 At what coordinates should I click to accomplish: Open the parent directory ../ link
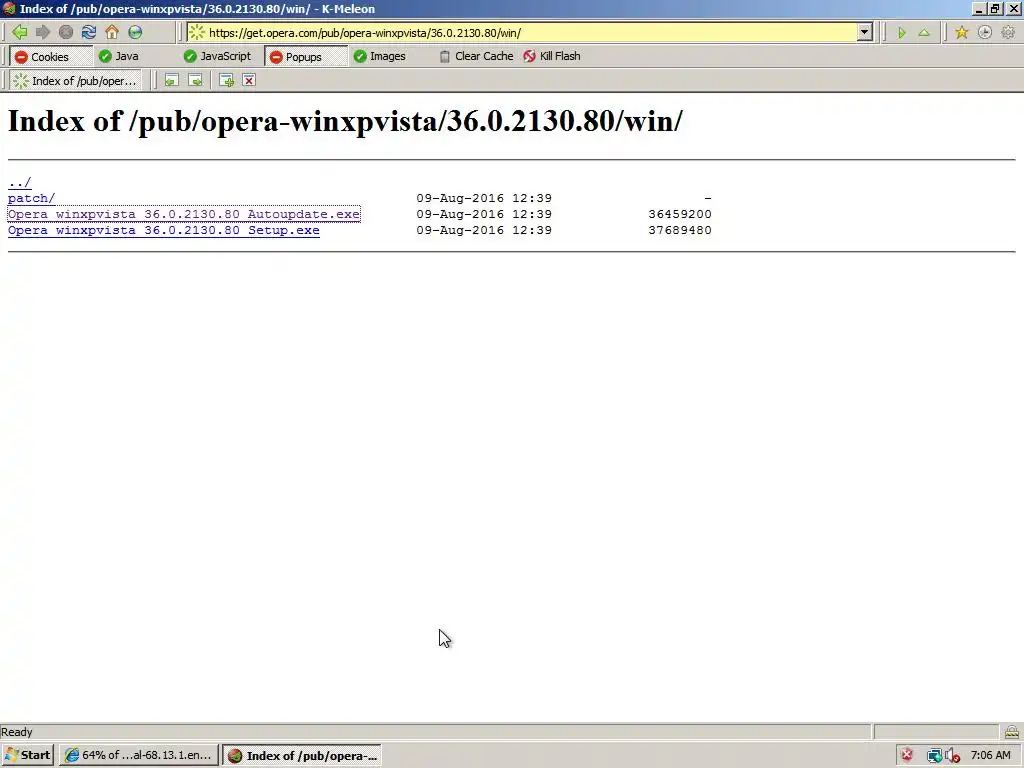20,182
